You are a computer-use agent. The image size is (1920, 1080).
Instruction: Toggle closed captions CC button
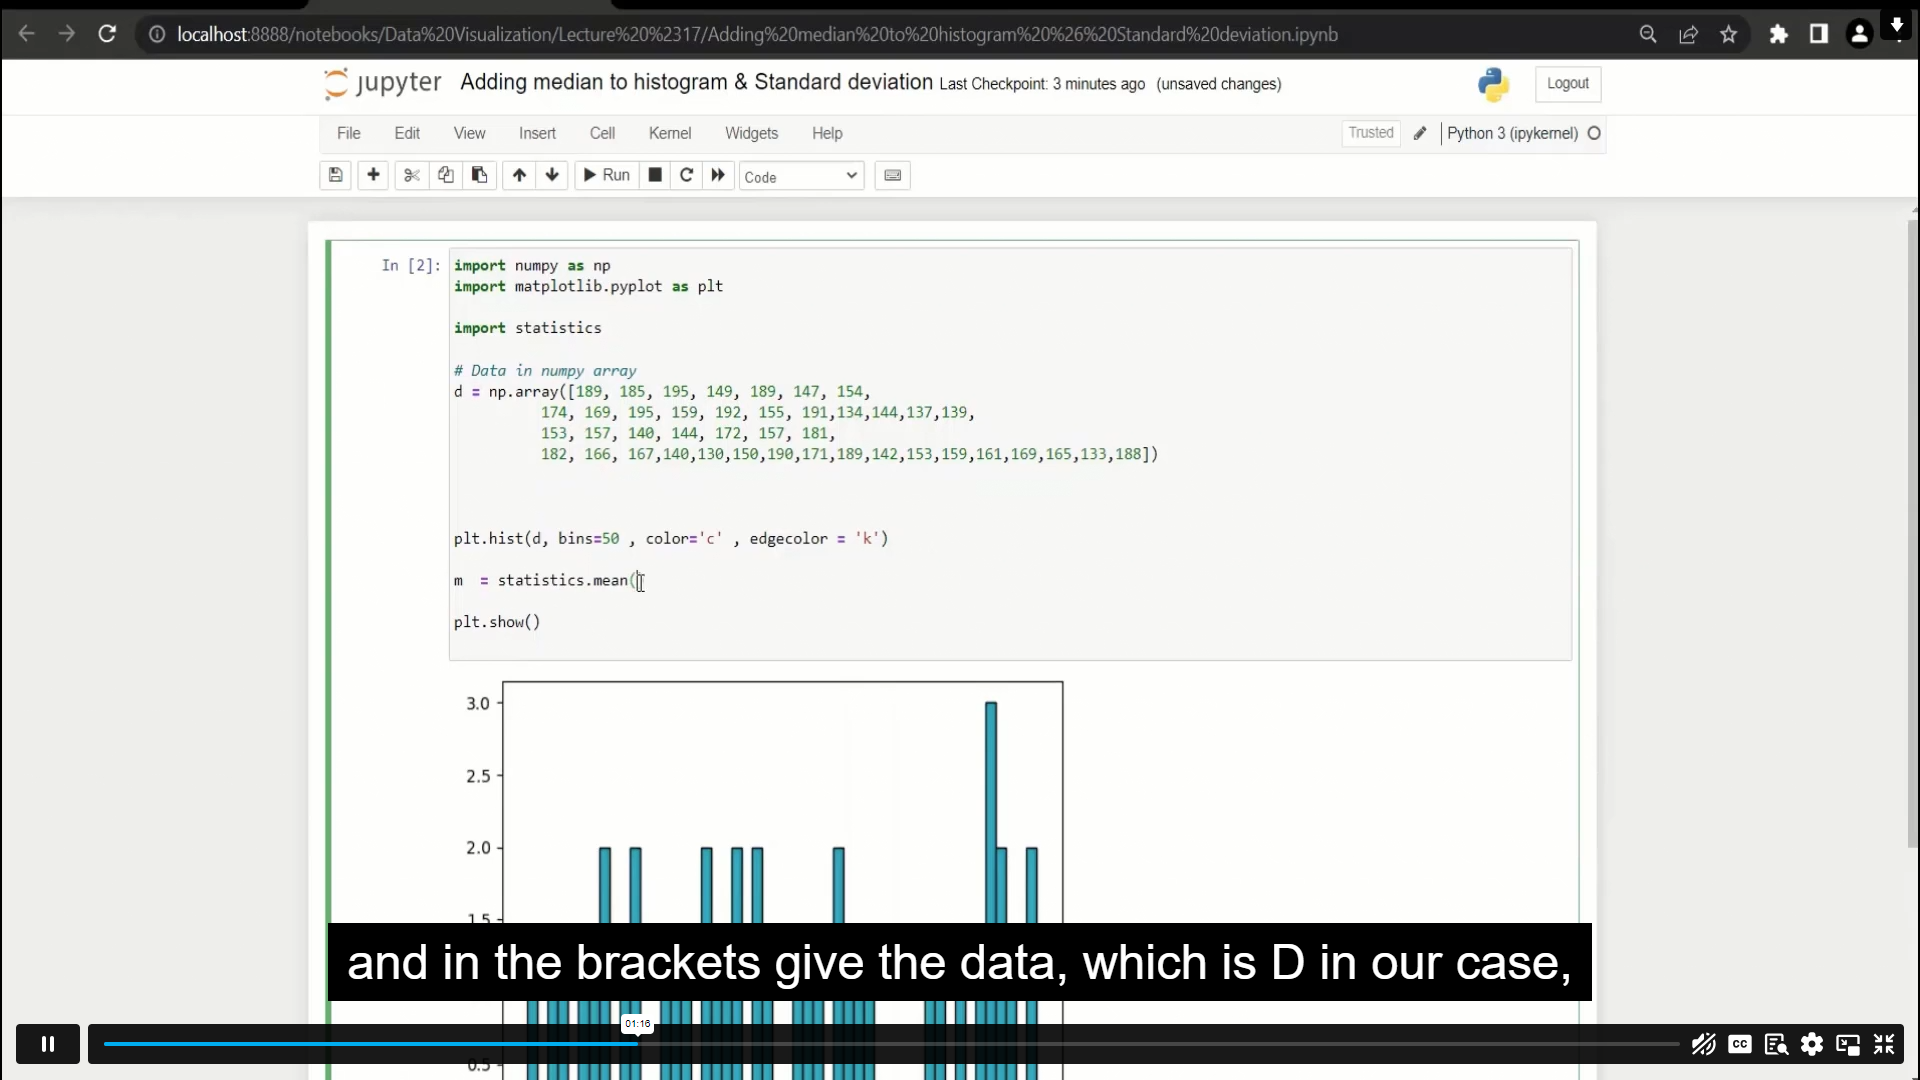tap(1739, 1043)
